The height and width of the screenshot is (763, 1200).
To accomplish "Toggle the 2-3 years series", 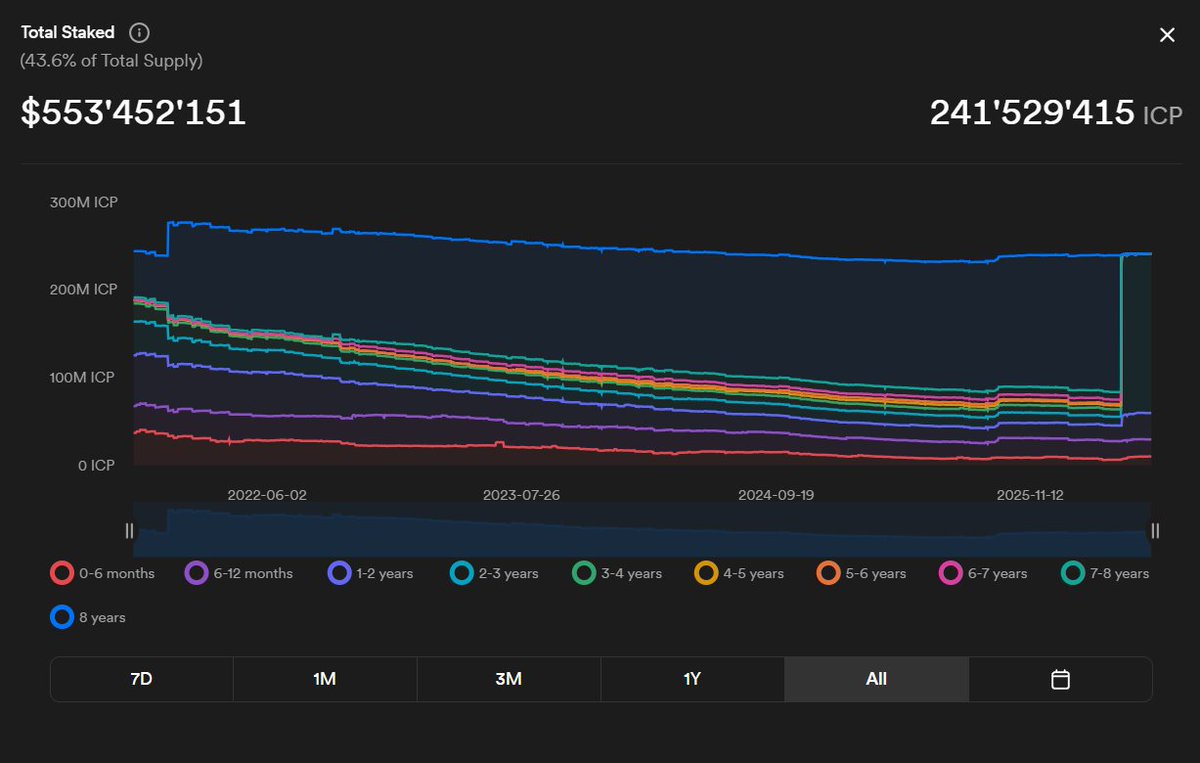I will 495,573.
